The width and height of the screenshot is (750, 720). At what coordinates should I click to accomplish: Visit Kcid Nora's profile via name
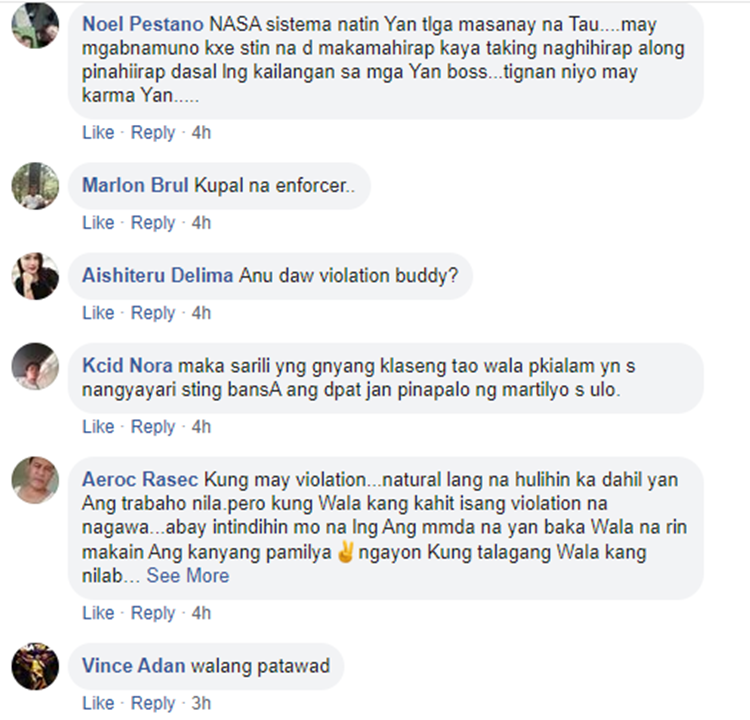pos(127,366)
